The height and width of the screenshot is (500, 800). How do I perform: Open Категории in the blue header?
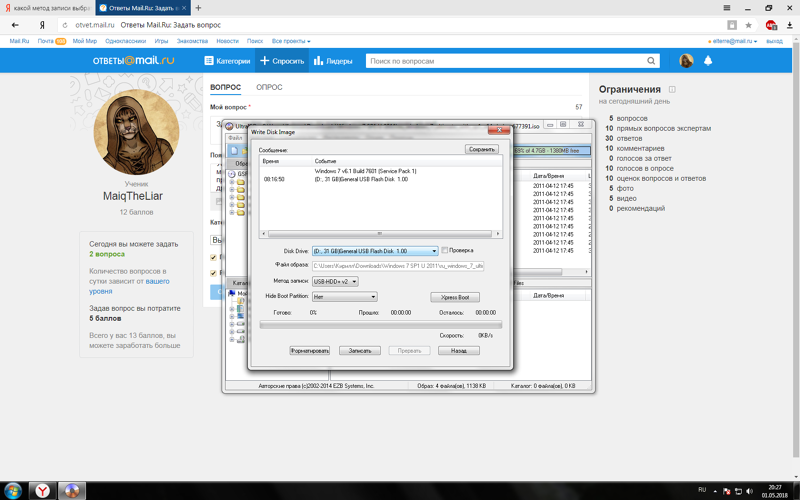click(228, 61)
